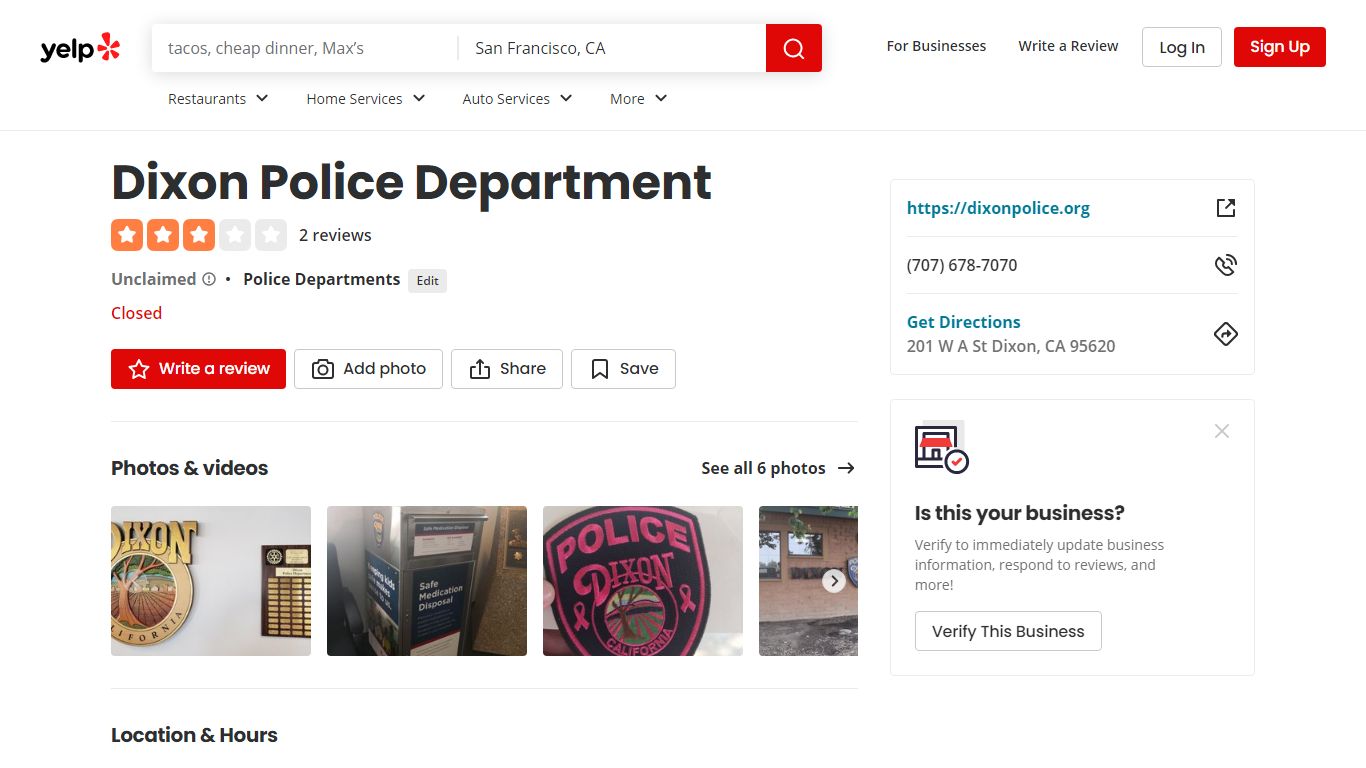Click the phone call icon
This screenshot has width=1366, height=768.
pos(1226,265)
